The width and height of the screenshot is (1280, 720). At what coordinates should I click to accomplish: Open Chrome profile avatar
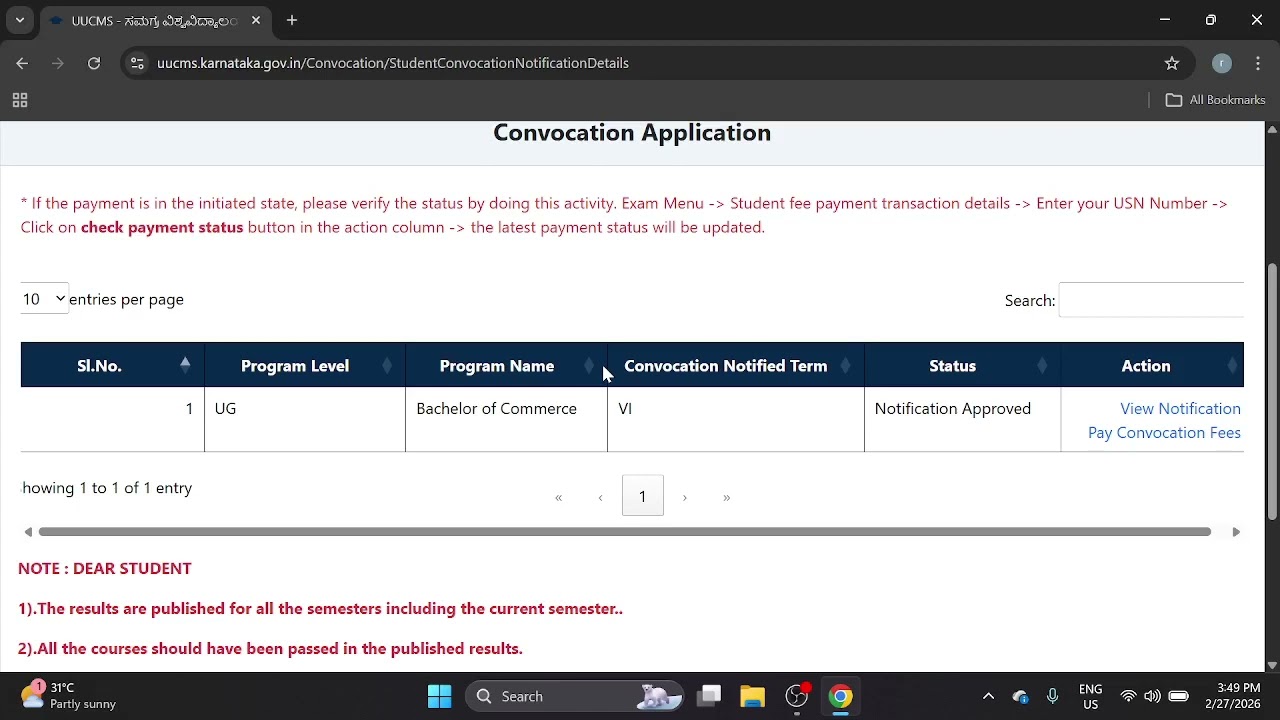coord(1221,63)
